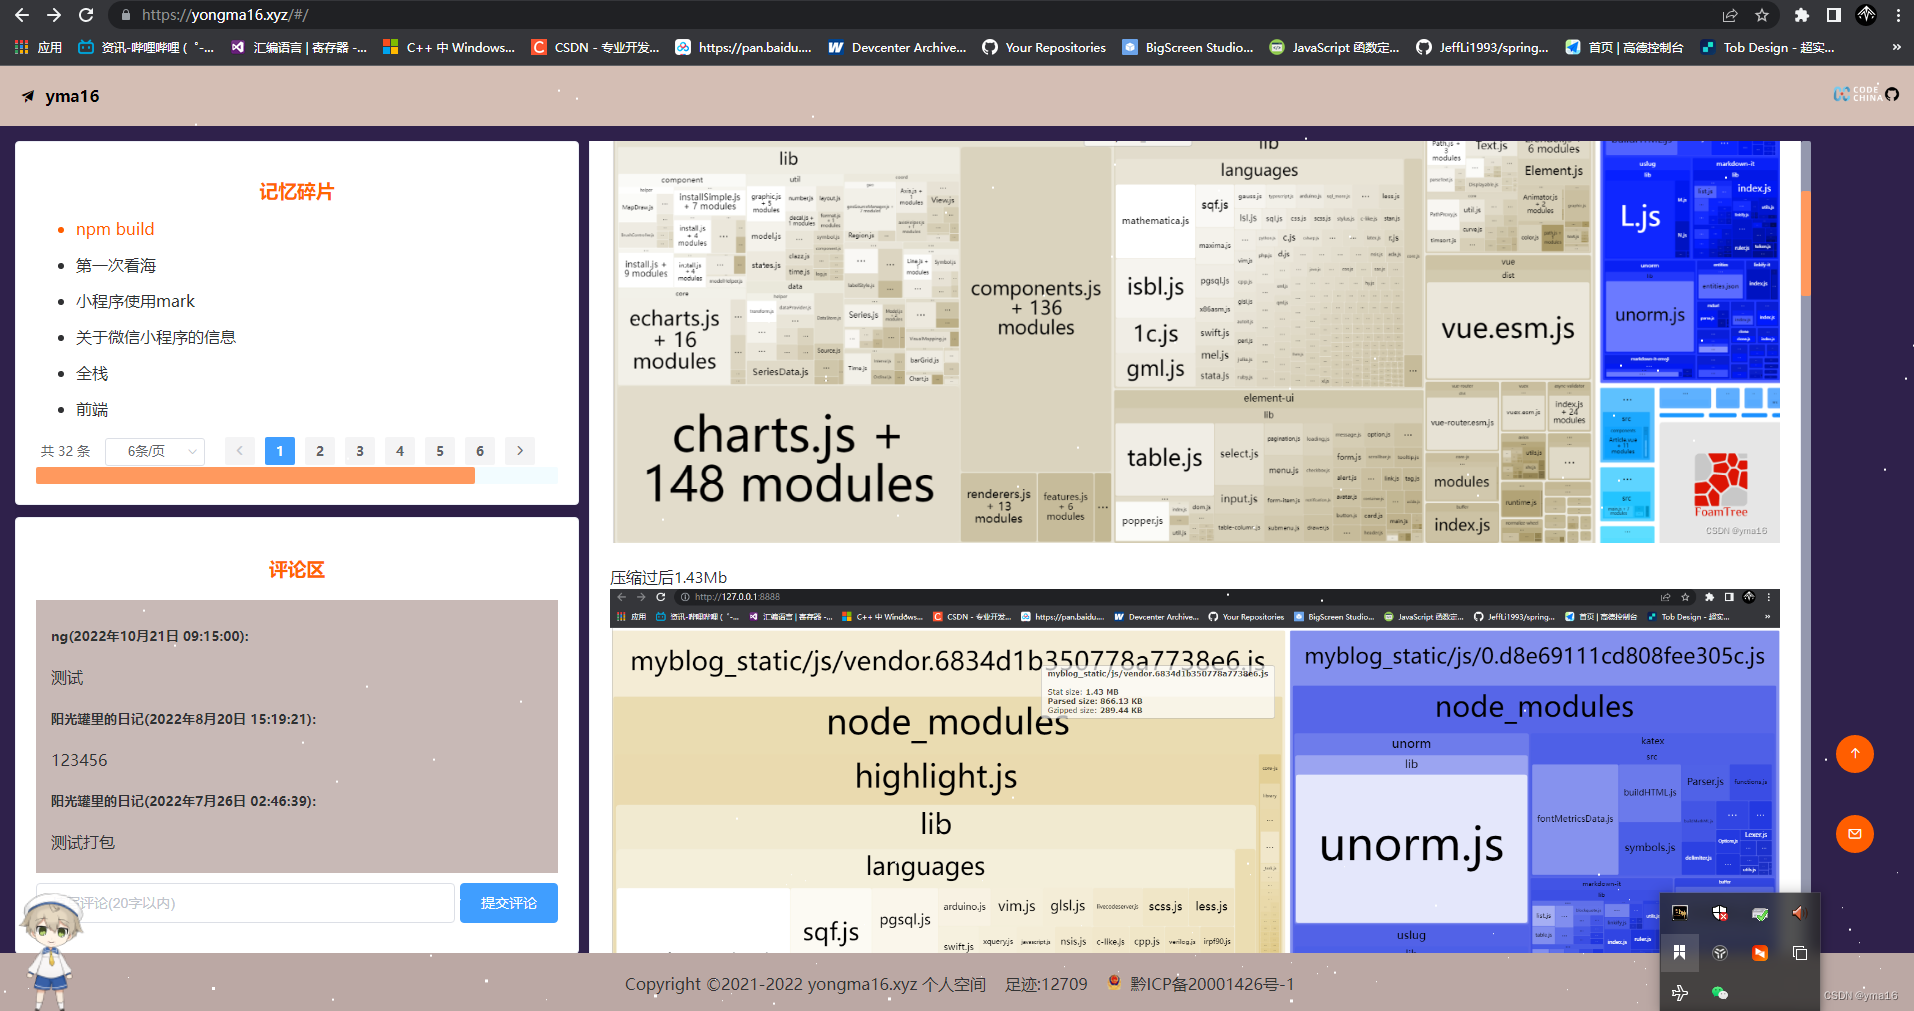Open the npm build article link
Screen dimensions: 1914x1011
point(115,229)
